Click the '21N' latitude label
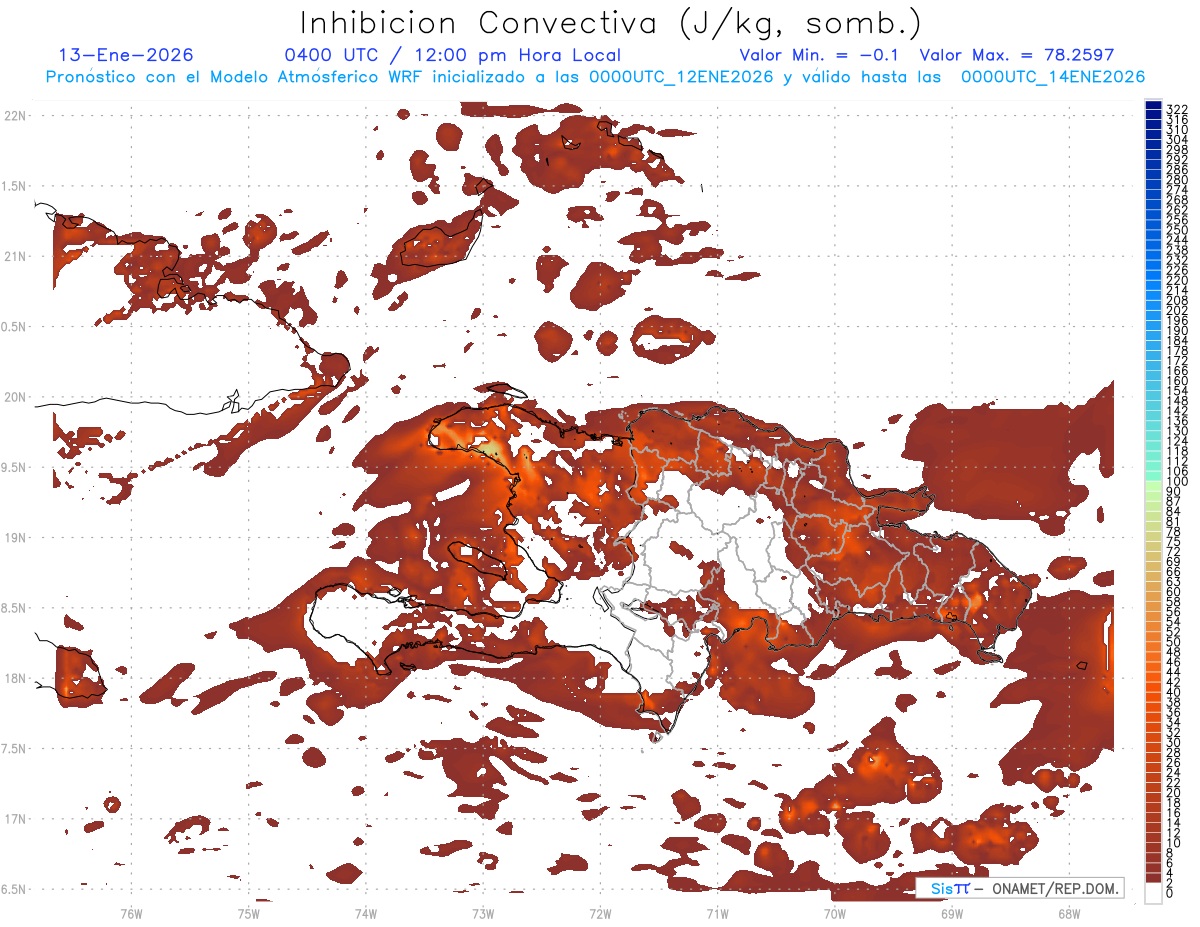The height and width of the screenshot is (927, 1200). click(15, 257)
